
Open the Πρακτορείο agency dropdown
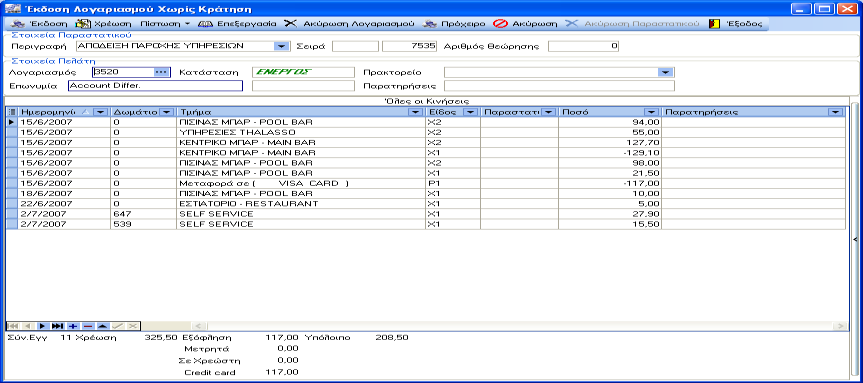point(665,72)
